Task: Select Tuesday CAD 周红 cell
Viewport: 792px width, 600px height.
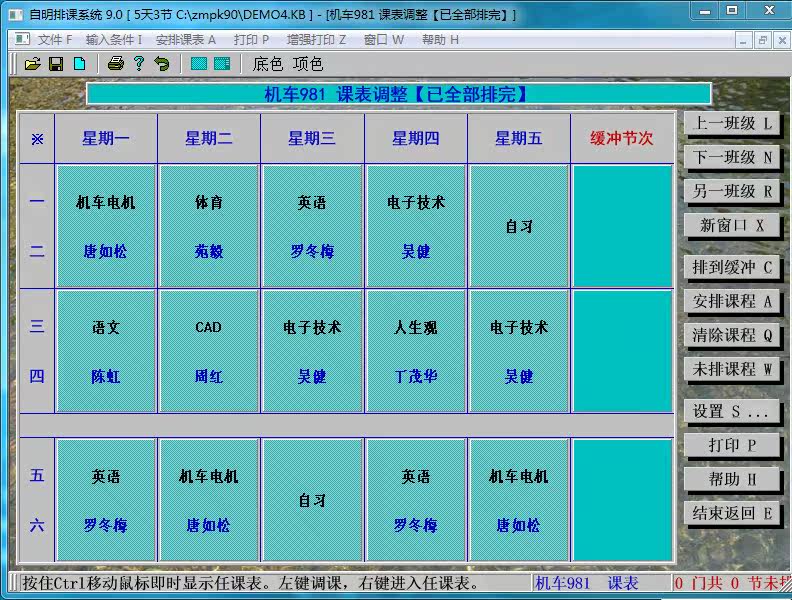Action: coord(209,351)
